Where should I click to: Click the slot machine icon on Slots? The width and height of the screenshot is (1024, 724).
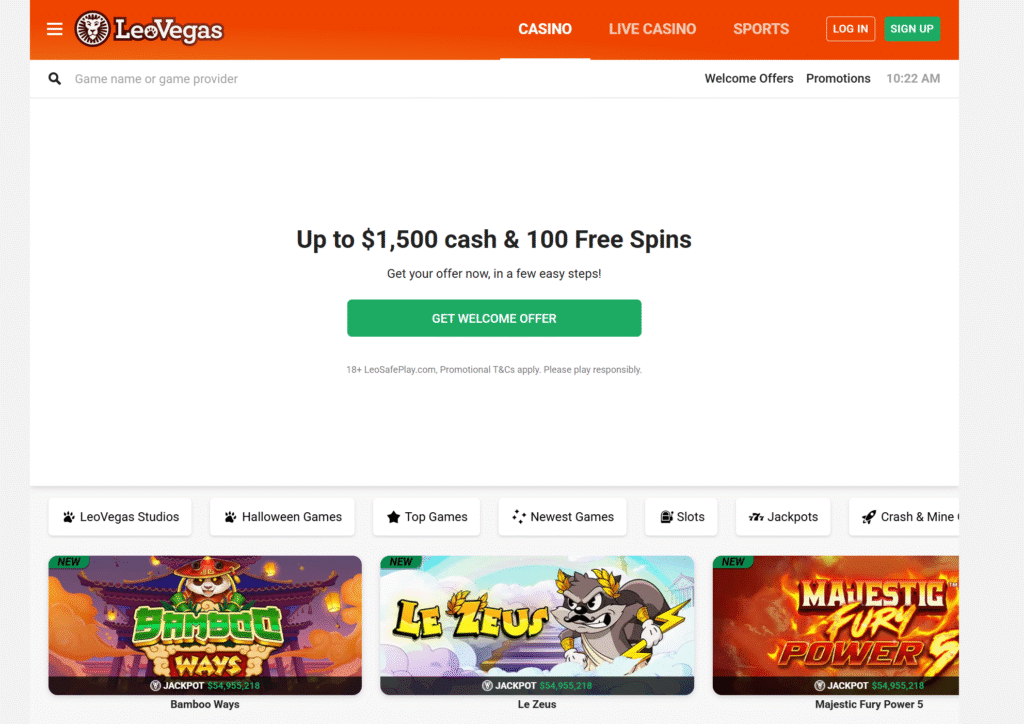coord(666,517)
